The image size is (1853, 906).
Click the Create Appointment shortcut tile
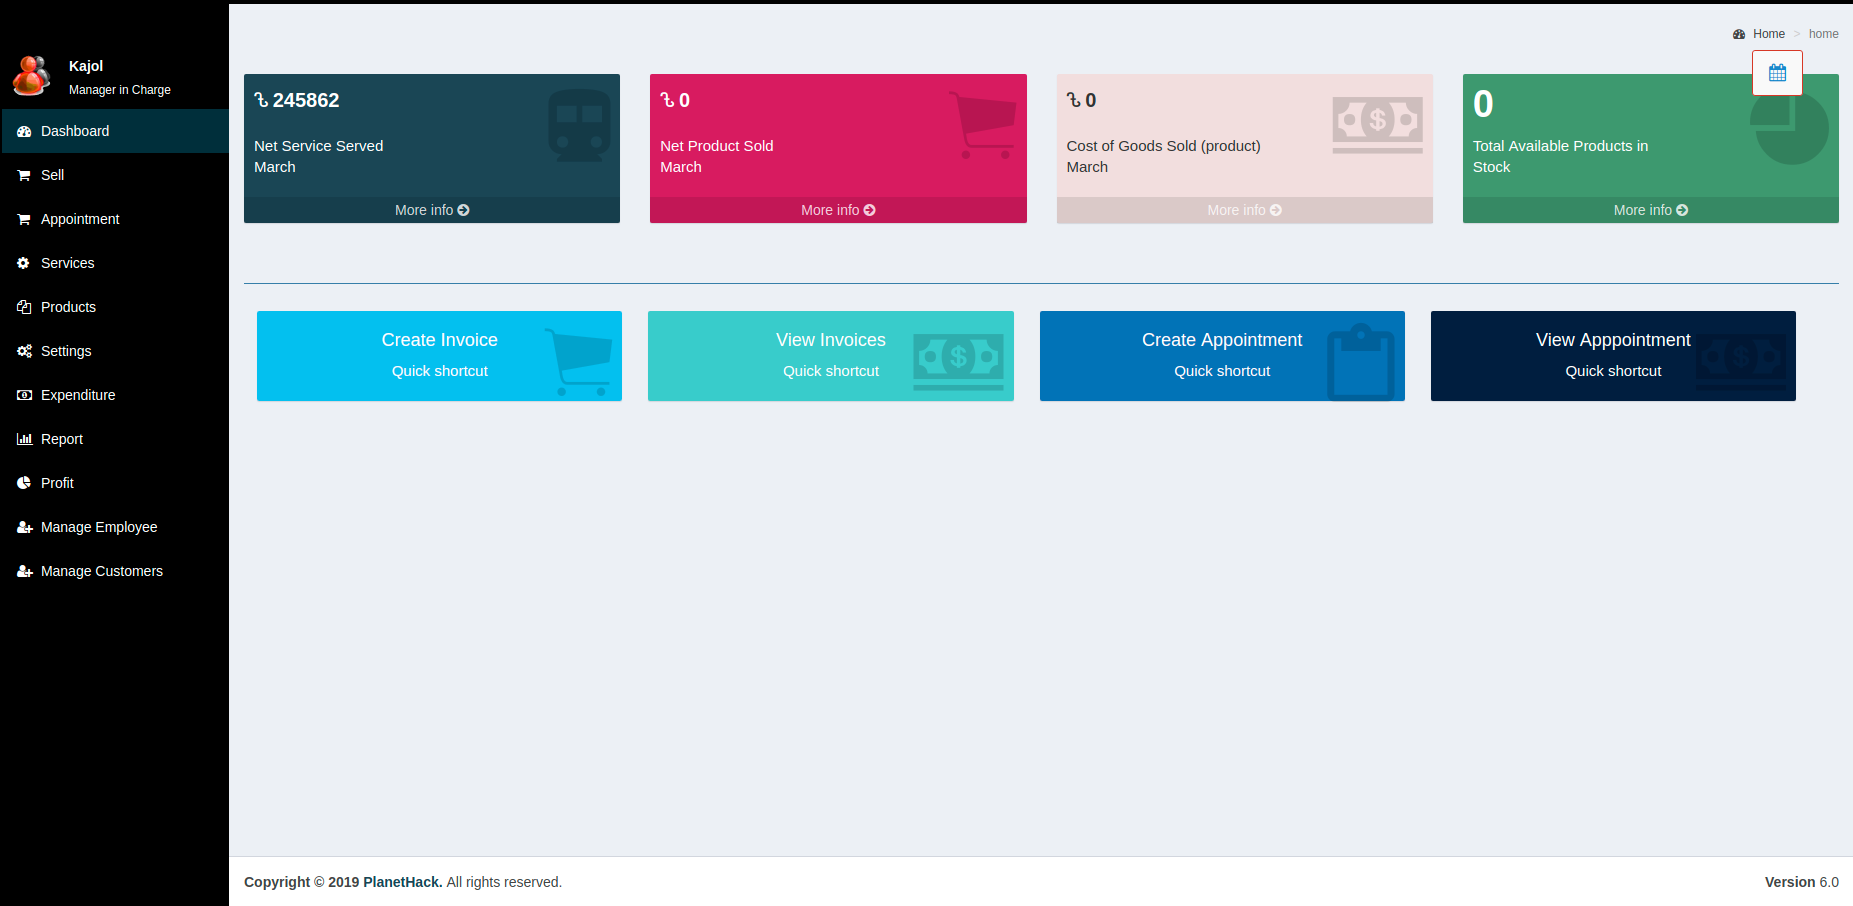[1221, 355]
